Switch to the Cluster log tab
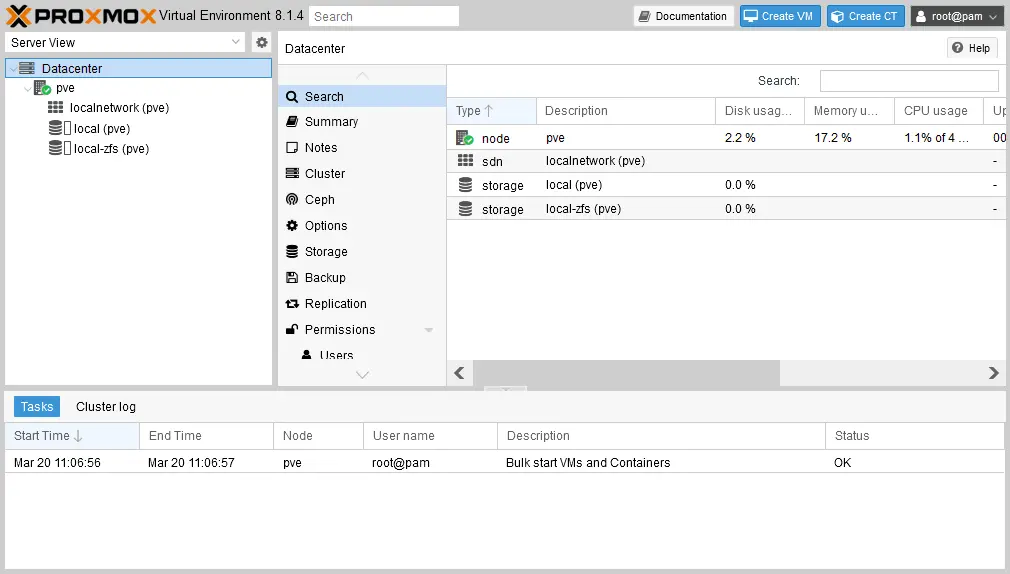1010x574 pixels. coord(106,407)
